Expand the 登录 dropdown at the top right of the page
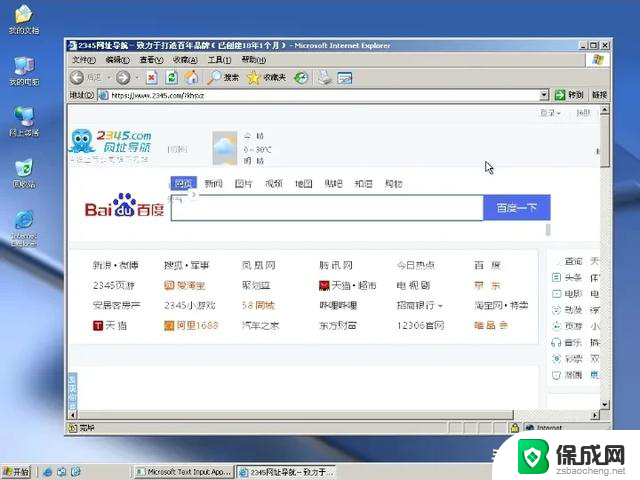This screenshot has width=640, height=480. pyautogui.click(x=550, y=113)
